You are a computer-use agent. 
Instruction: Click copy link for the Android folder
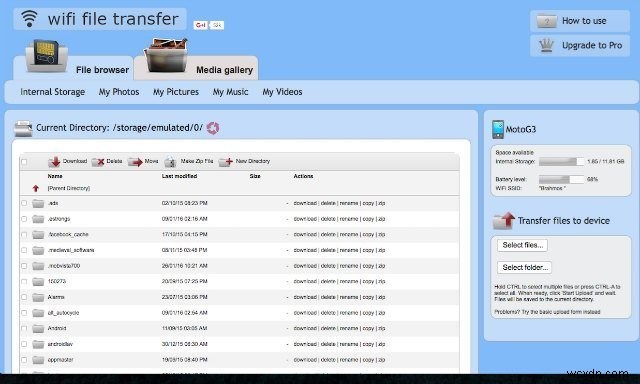tap(368, 329)
